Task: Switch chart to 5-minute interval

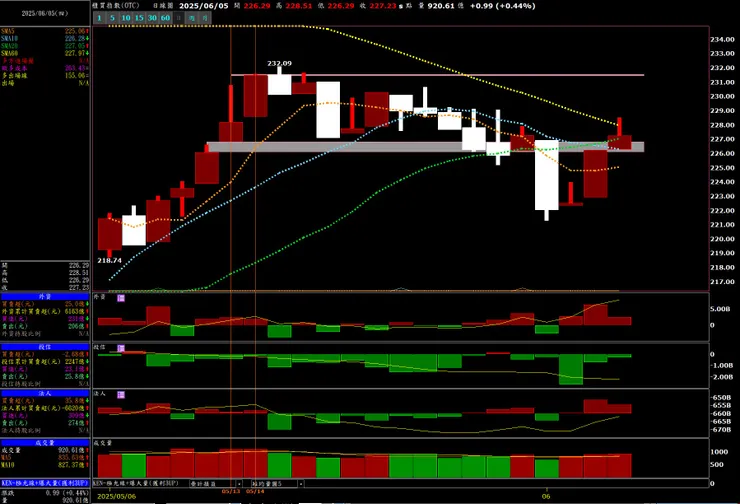Action: 112,18
